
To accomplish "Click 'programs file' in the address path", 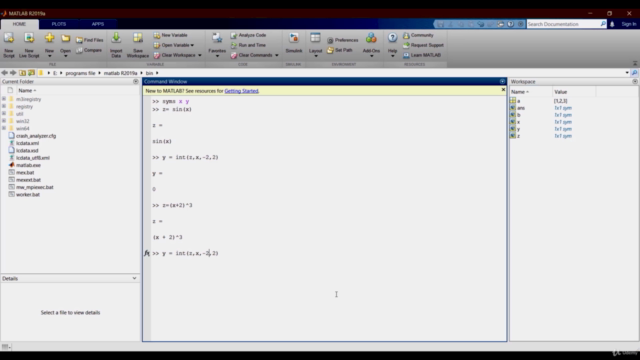I will coord(80,73).
